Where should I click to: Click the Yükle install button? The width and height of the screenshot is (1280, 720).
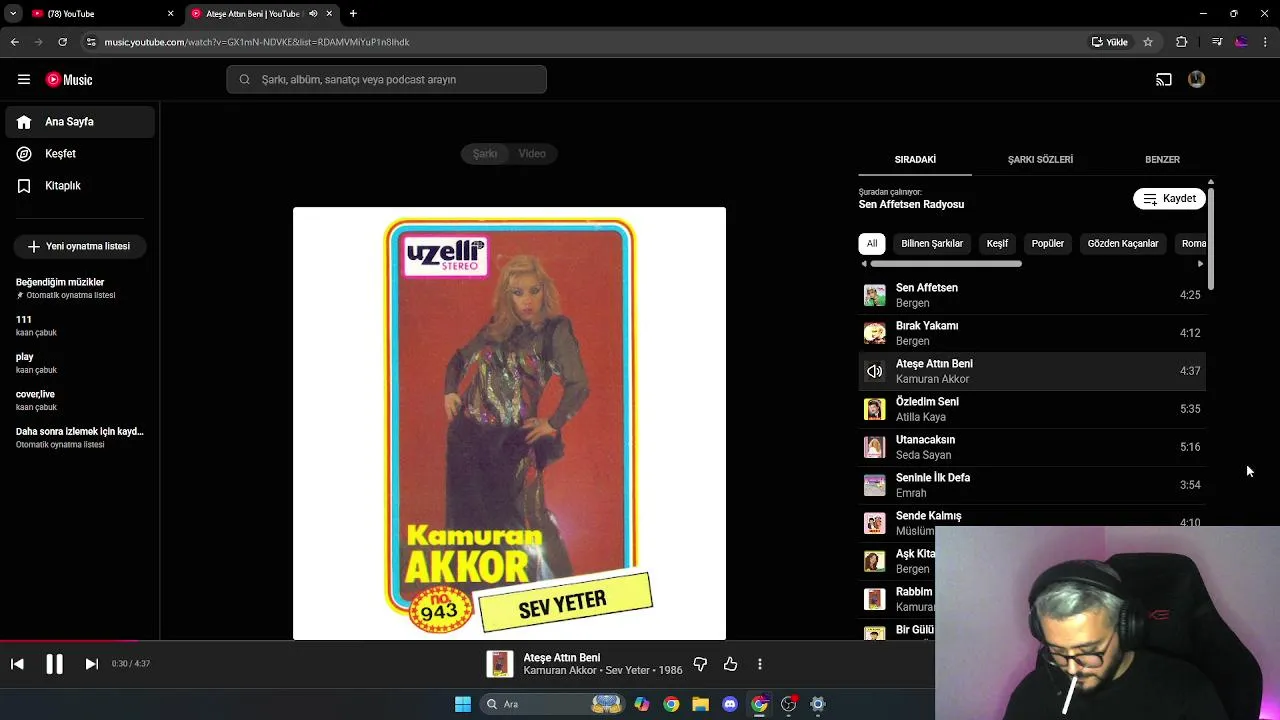(1110, 42)
